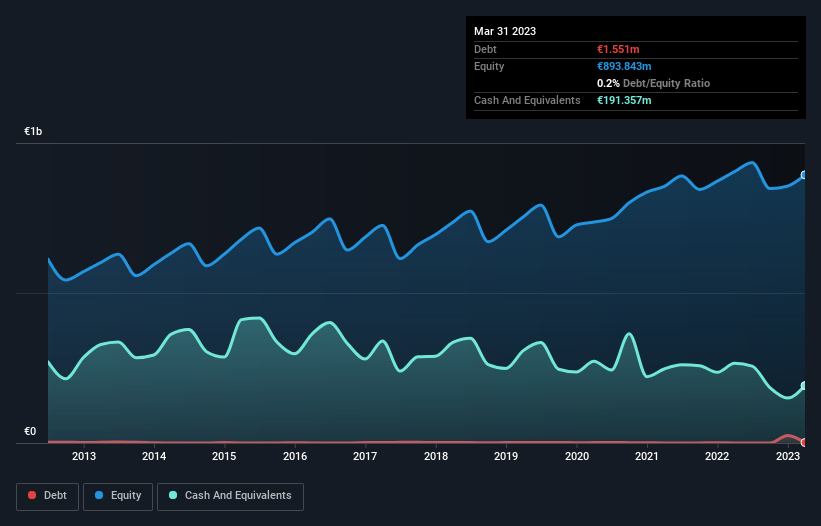Select the 2017 axis label
The width and height of the screenshot is (821, 526).
click(x=365, y=456)
